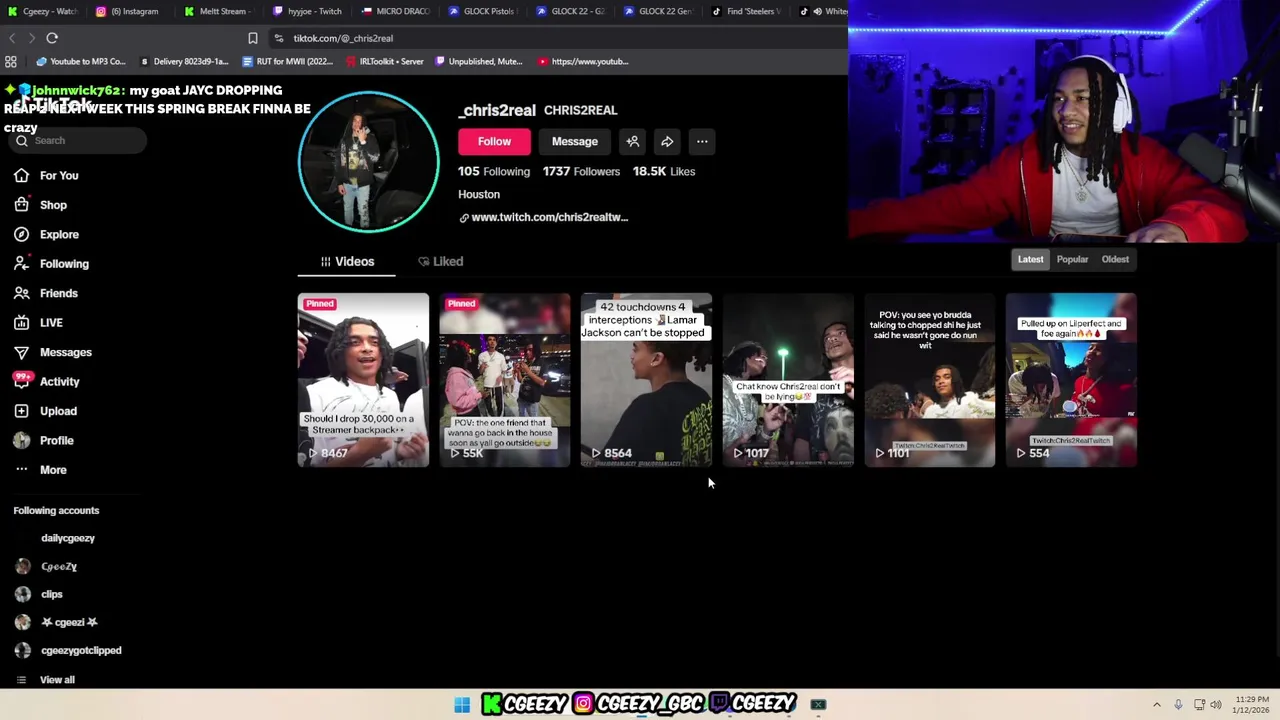Open the Delivery 8023d9 bookmark
This screenshot has height=720, width=1280.
[185, 62]
